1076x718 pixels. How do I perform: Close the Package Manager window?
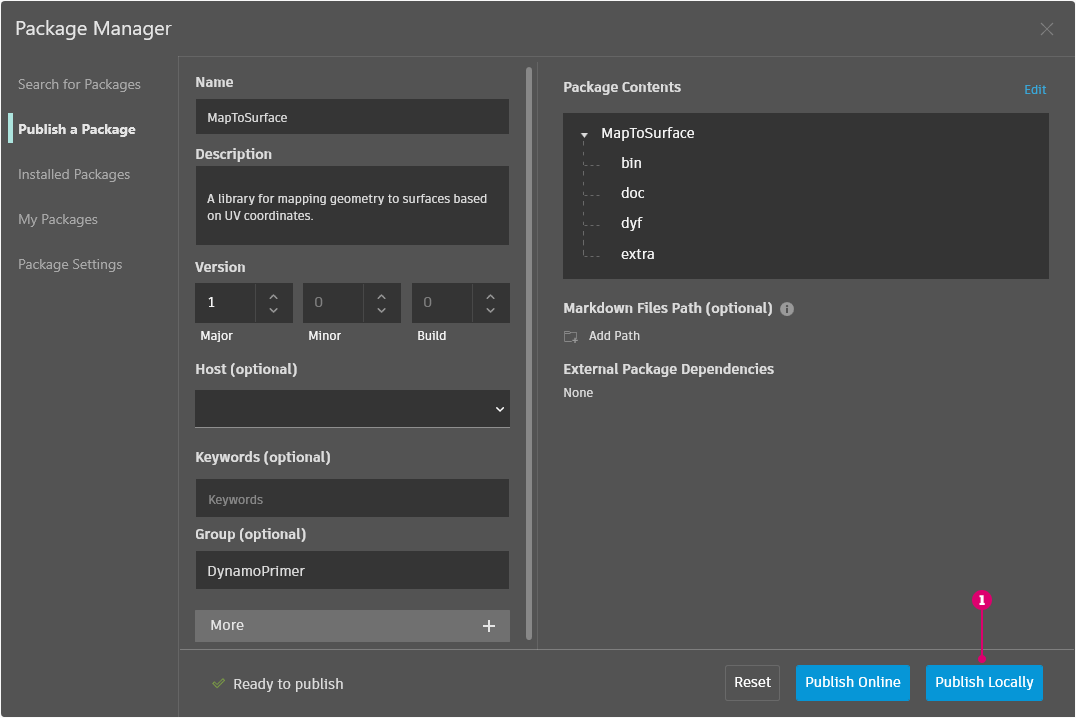click(1047, 29)
